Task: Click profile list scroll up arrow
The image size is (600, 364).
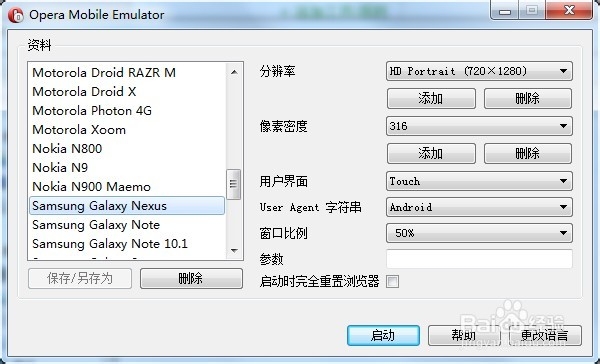Action: (234, 72)
